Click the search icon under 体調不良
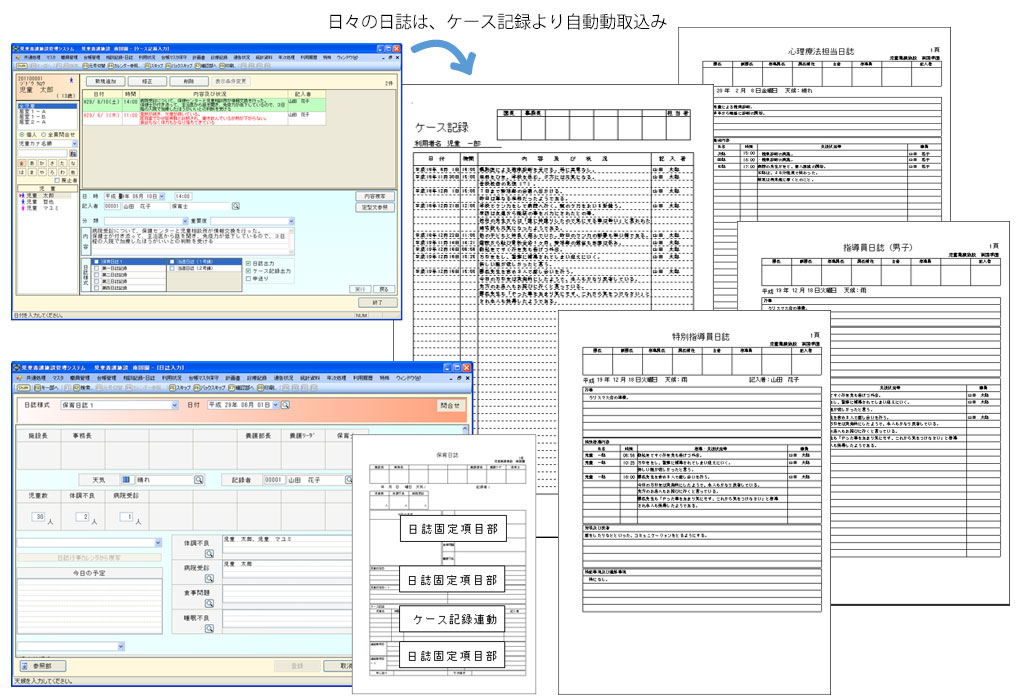Viewport: 1016px width, 700px height. 209,552
